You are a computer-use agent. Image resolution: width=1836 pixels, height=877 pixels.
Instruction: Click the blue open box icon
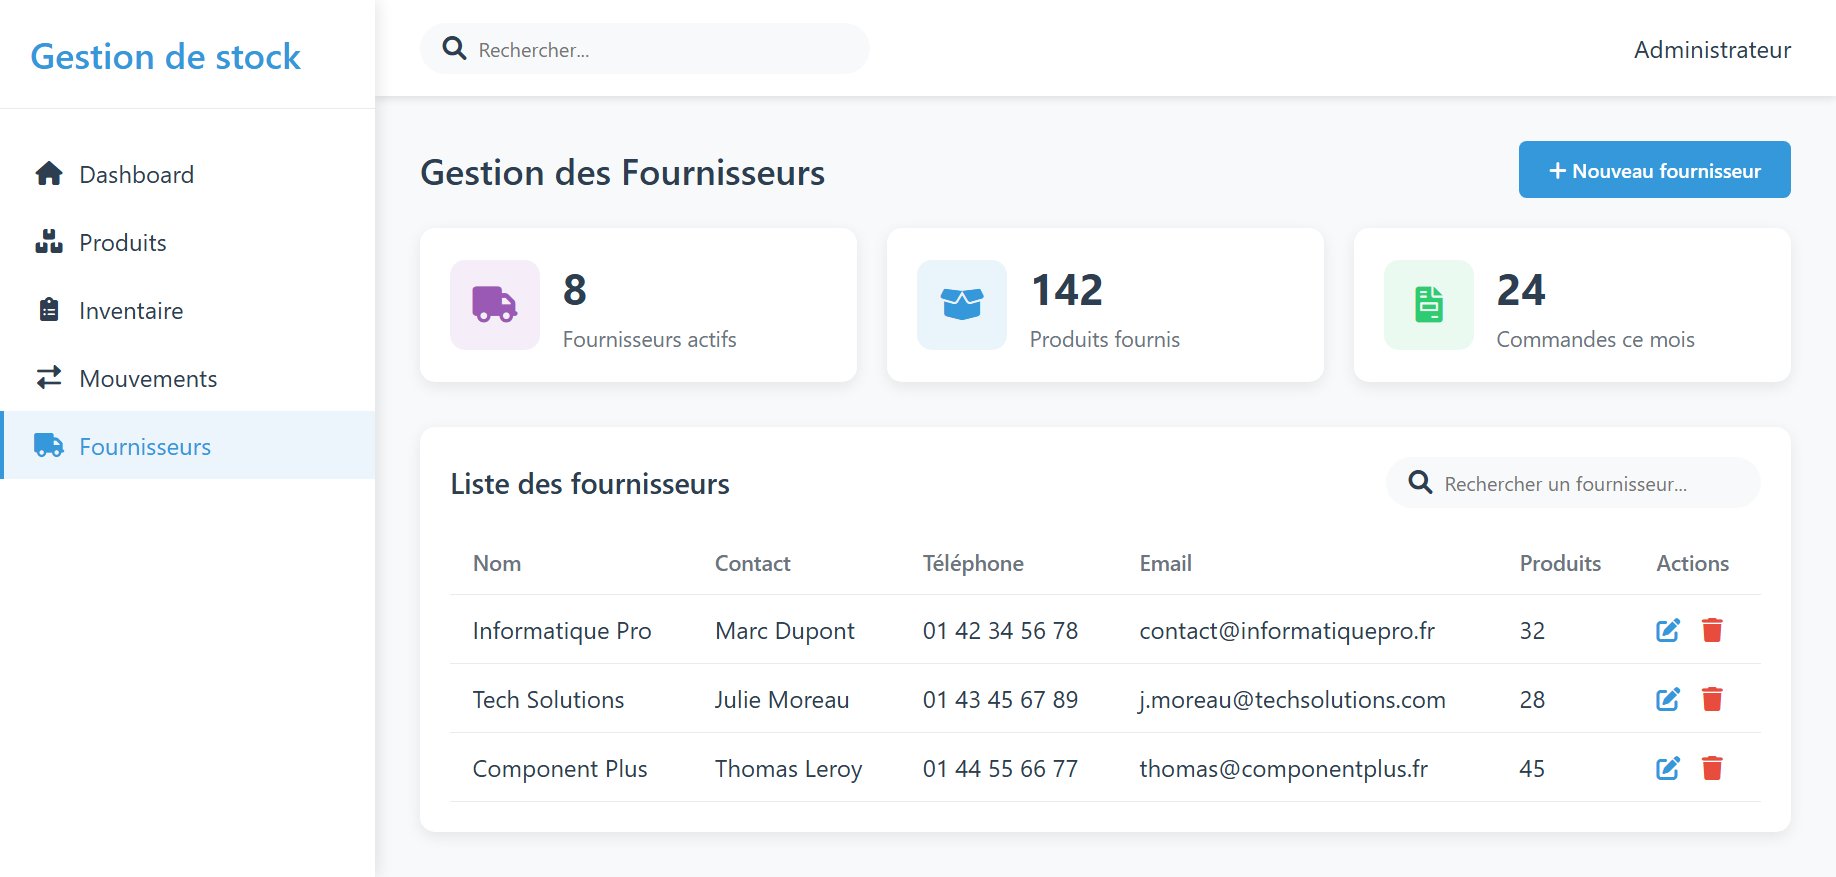click(961, 305)
